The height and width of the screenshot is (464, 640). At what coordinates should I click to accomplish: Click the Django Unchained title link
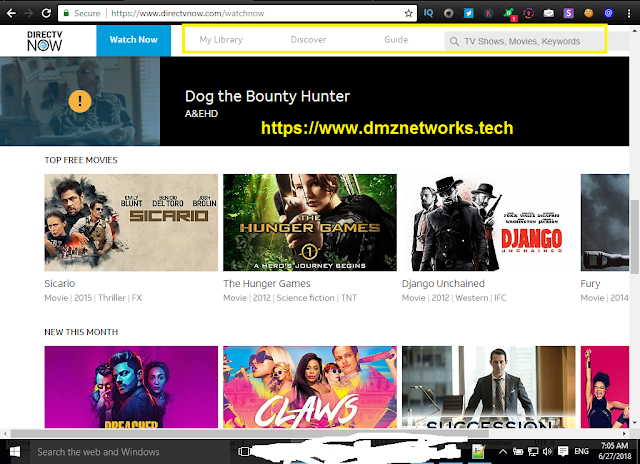(443, 283)
